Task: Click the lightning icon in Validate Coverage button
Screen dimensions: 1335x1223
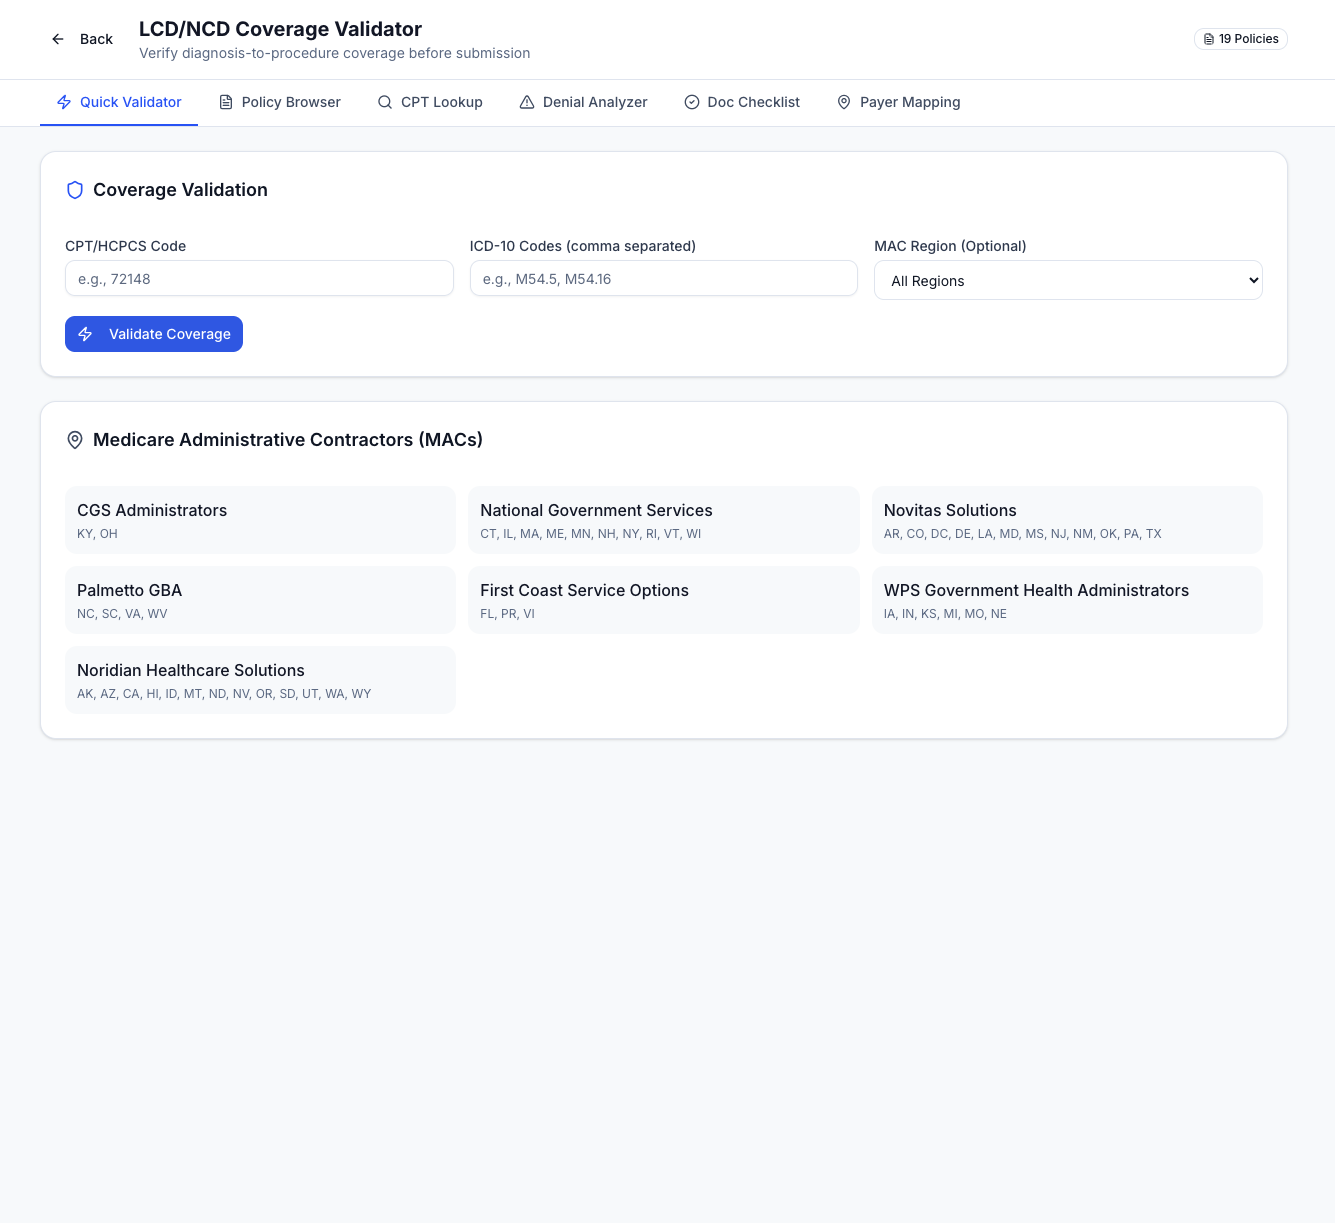Action: coord(85,334)
